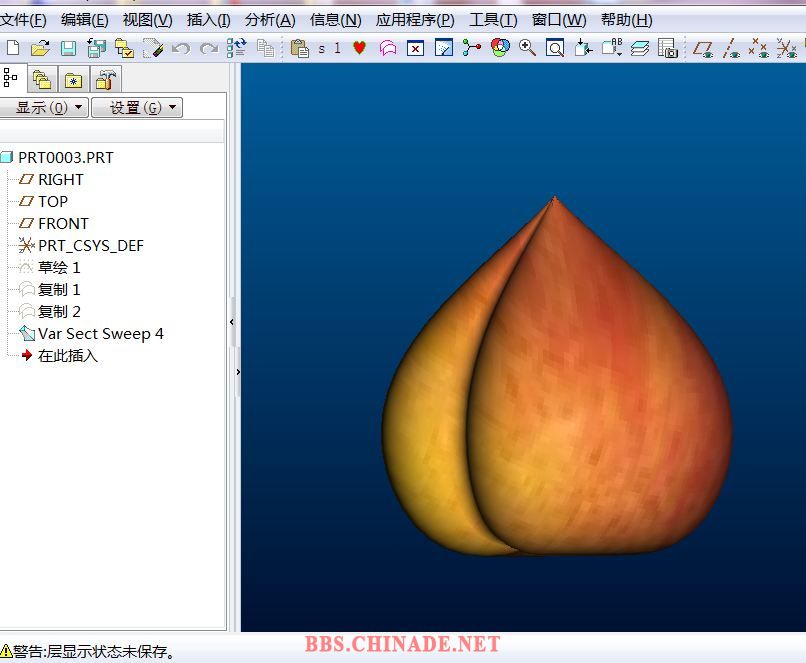The image size is (806, 663).
Task: Toggle datum planes display
Action: (x=704, y=48)
